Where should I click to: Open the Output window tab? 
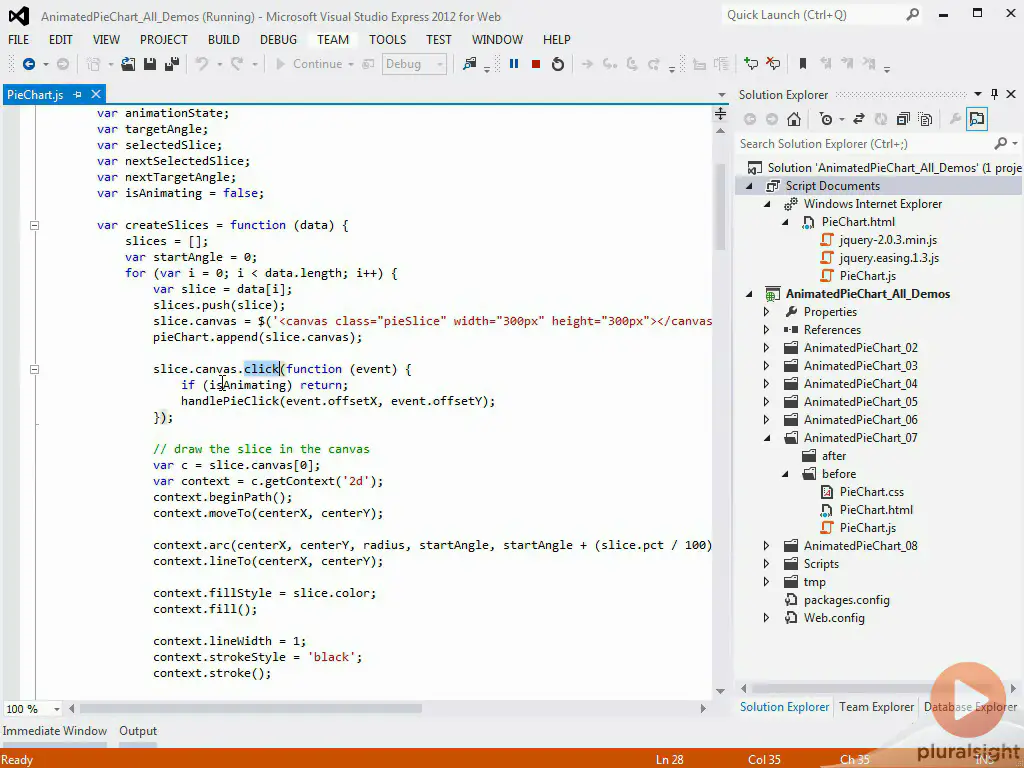coord(138,731)
